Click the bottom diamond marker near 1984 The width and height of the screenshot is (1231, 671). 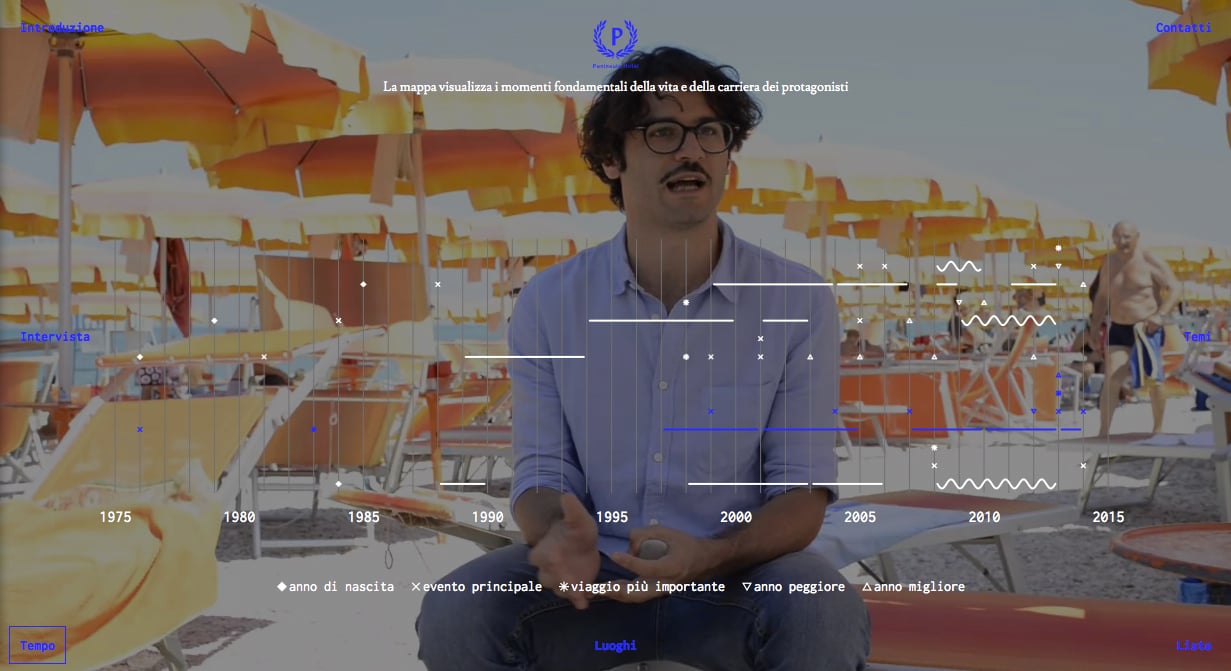click(x=338, y=484)
